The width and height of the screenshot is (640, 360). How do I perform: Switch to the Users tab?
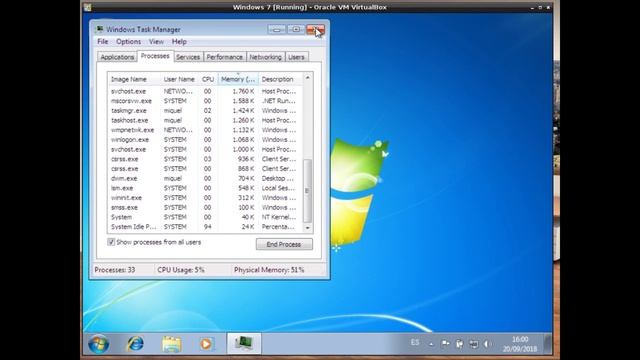click(x=296, y=57)
